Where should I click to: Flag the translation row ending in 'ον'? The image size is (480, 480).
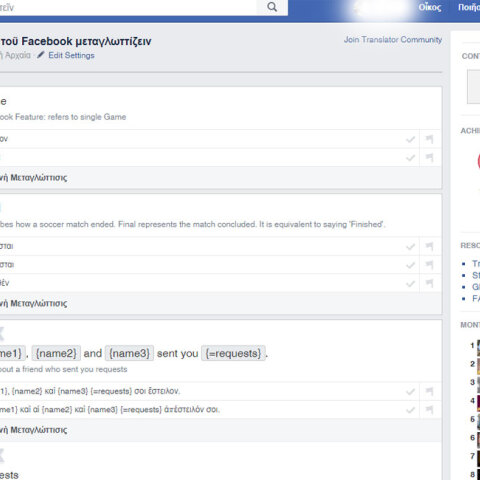430,139
